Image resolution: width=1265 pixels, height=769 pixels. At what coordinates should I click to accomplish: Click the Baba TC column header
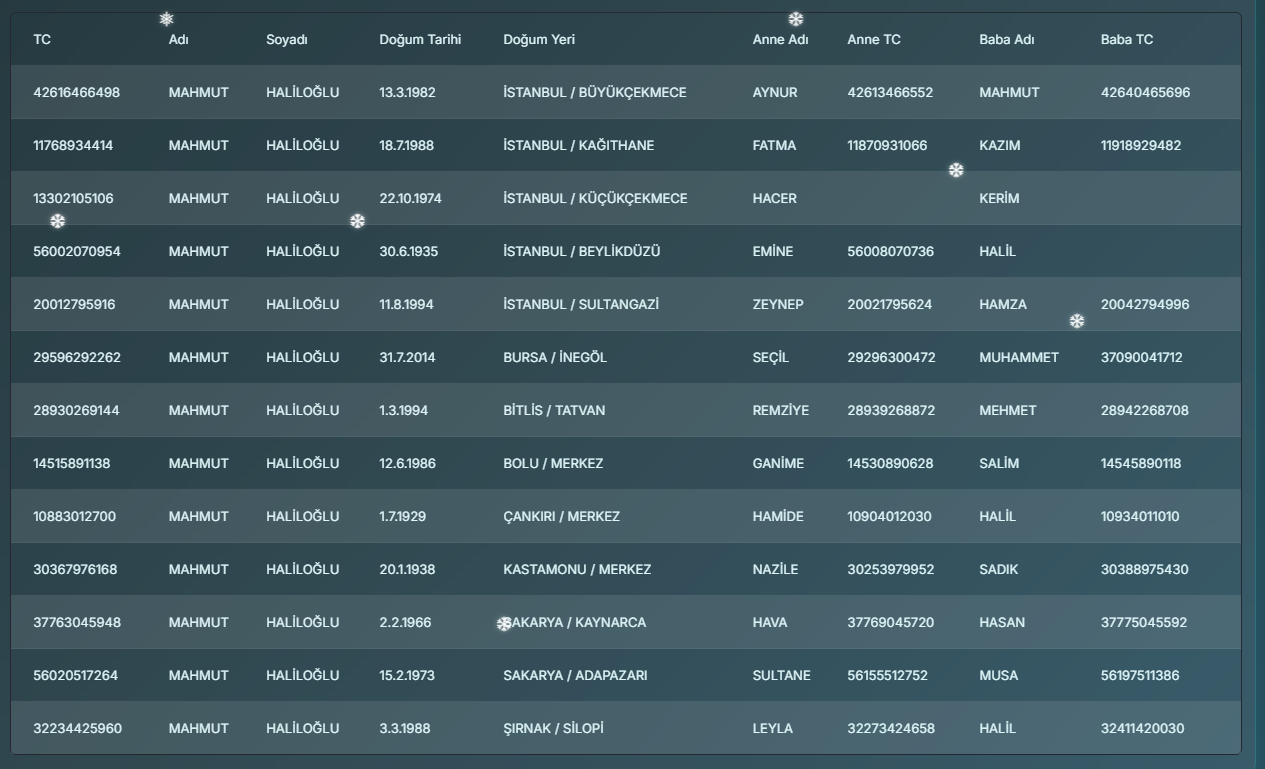click(x=1127, y=40)
